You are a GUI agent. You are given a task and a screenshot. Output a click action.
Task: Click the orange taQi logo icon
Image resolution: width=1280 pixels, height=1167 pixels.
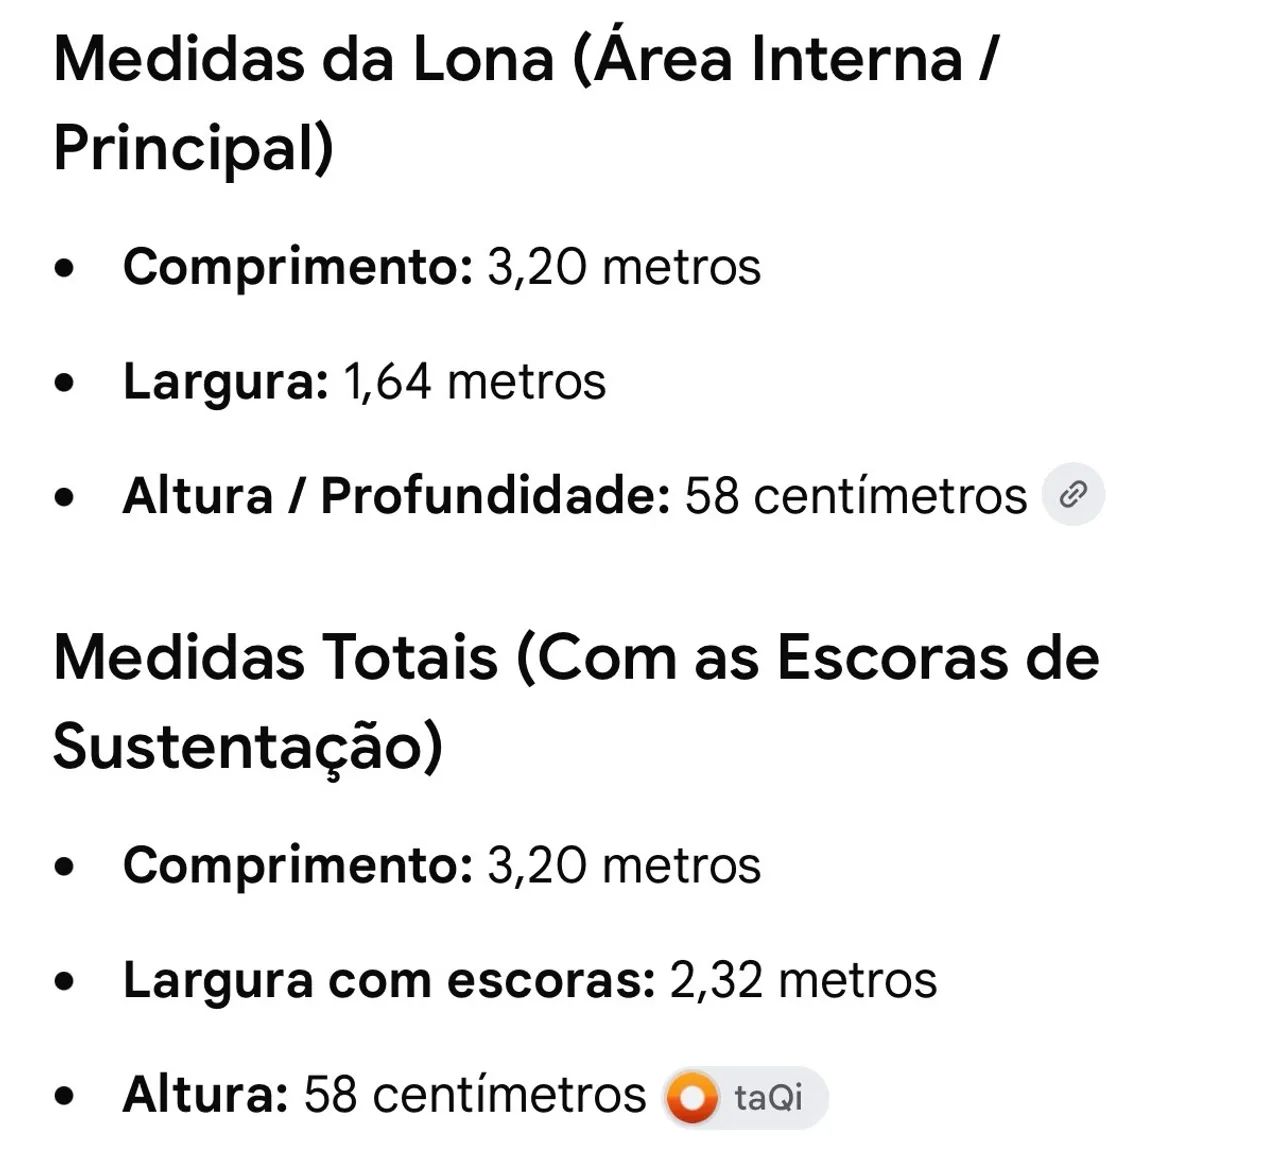click(692, 1097)
